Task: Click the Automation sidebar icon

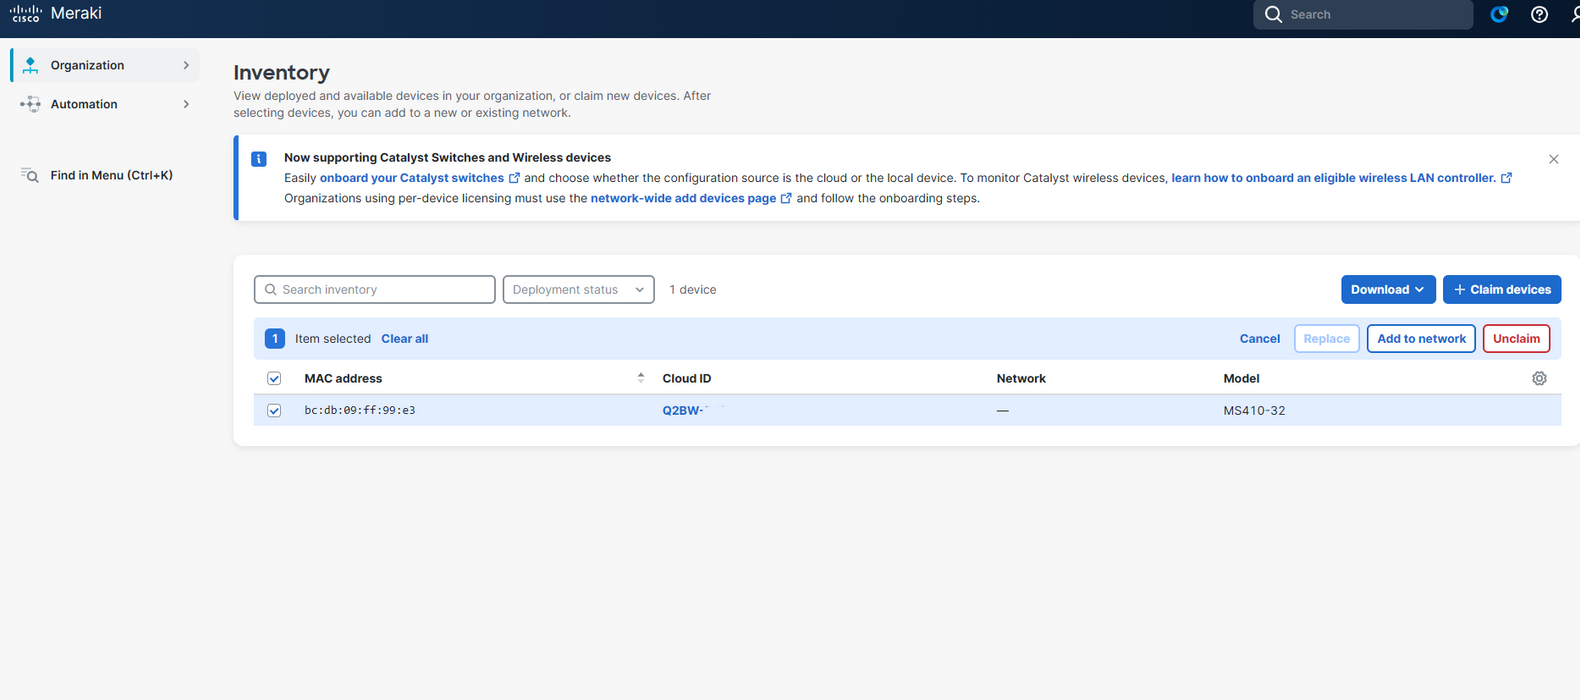Action: 30,104
